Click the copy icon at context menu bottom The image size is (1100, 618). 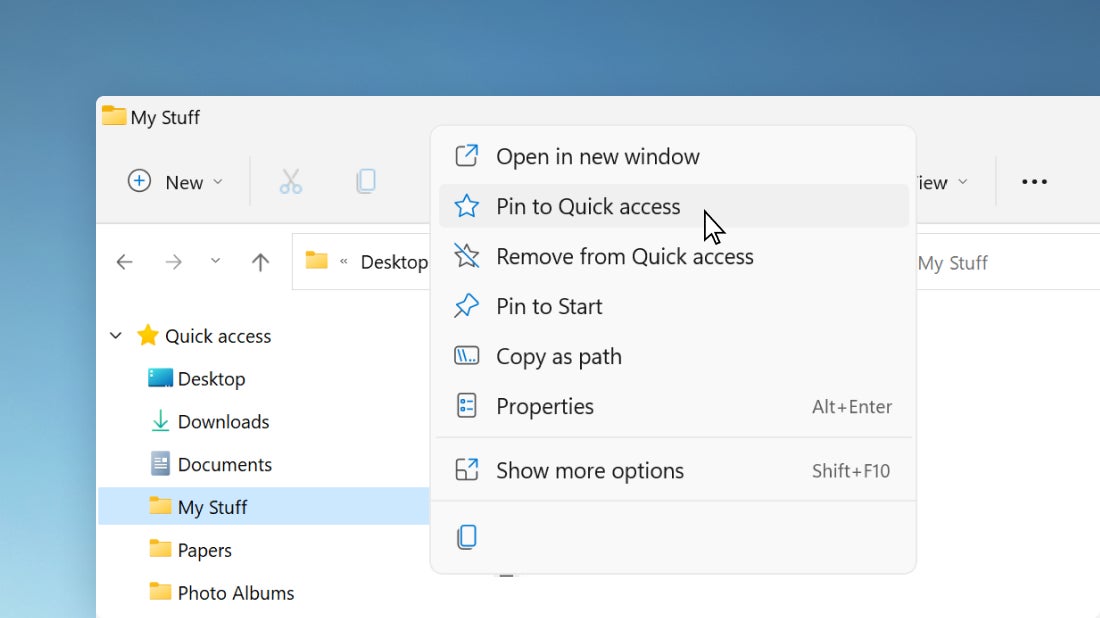(467, 537)
